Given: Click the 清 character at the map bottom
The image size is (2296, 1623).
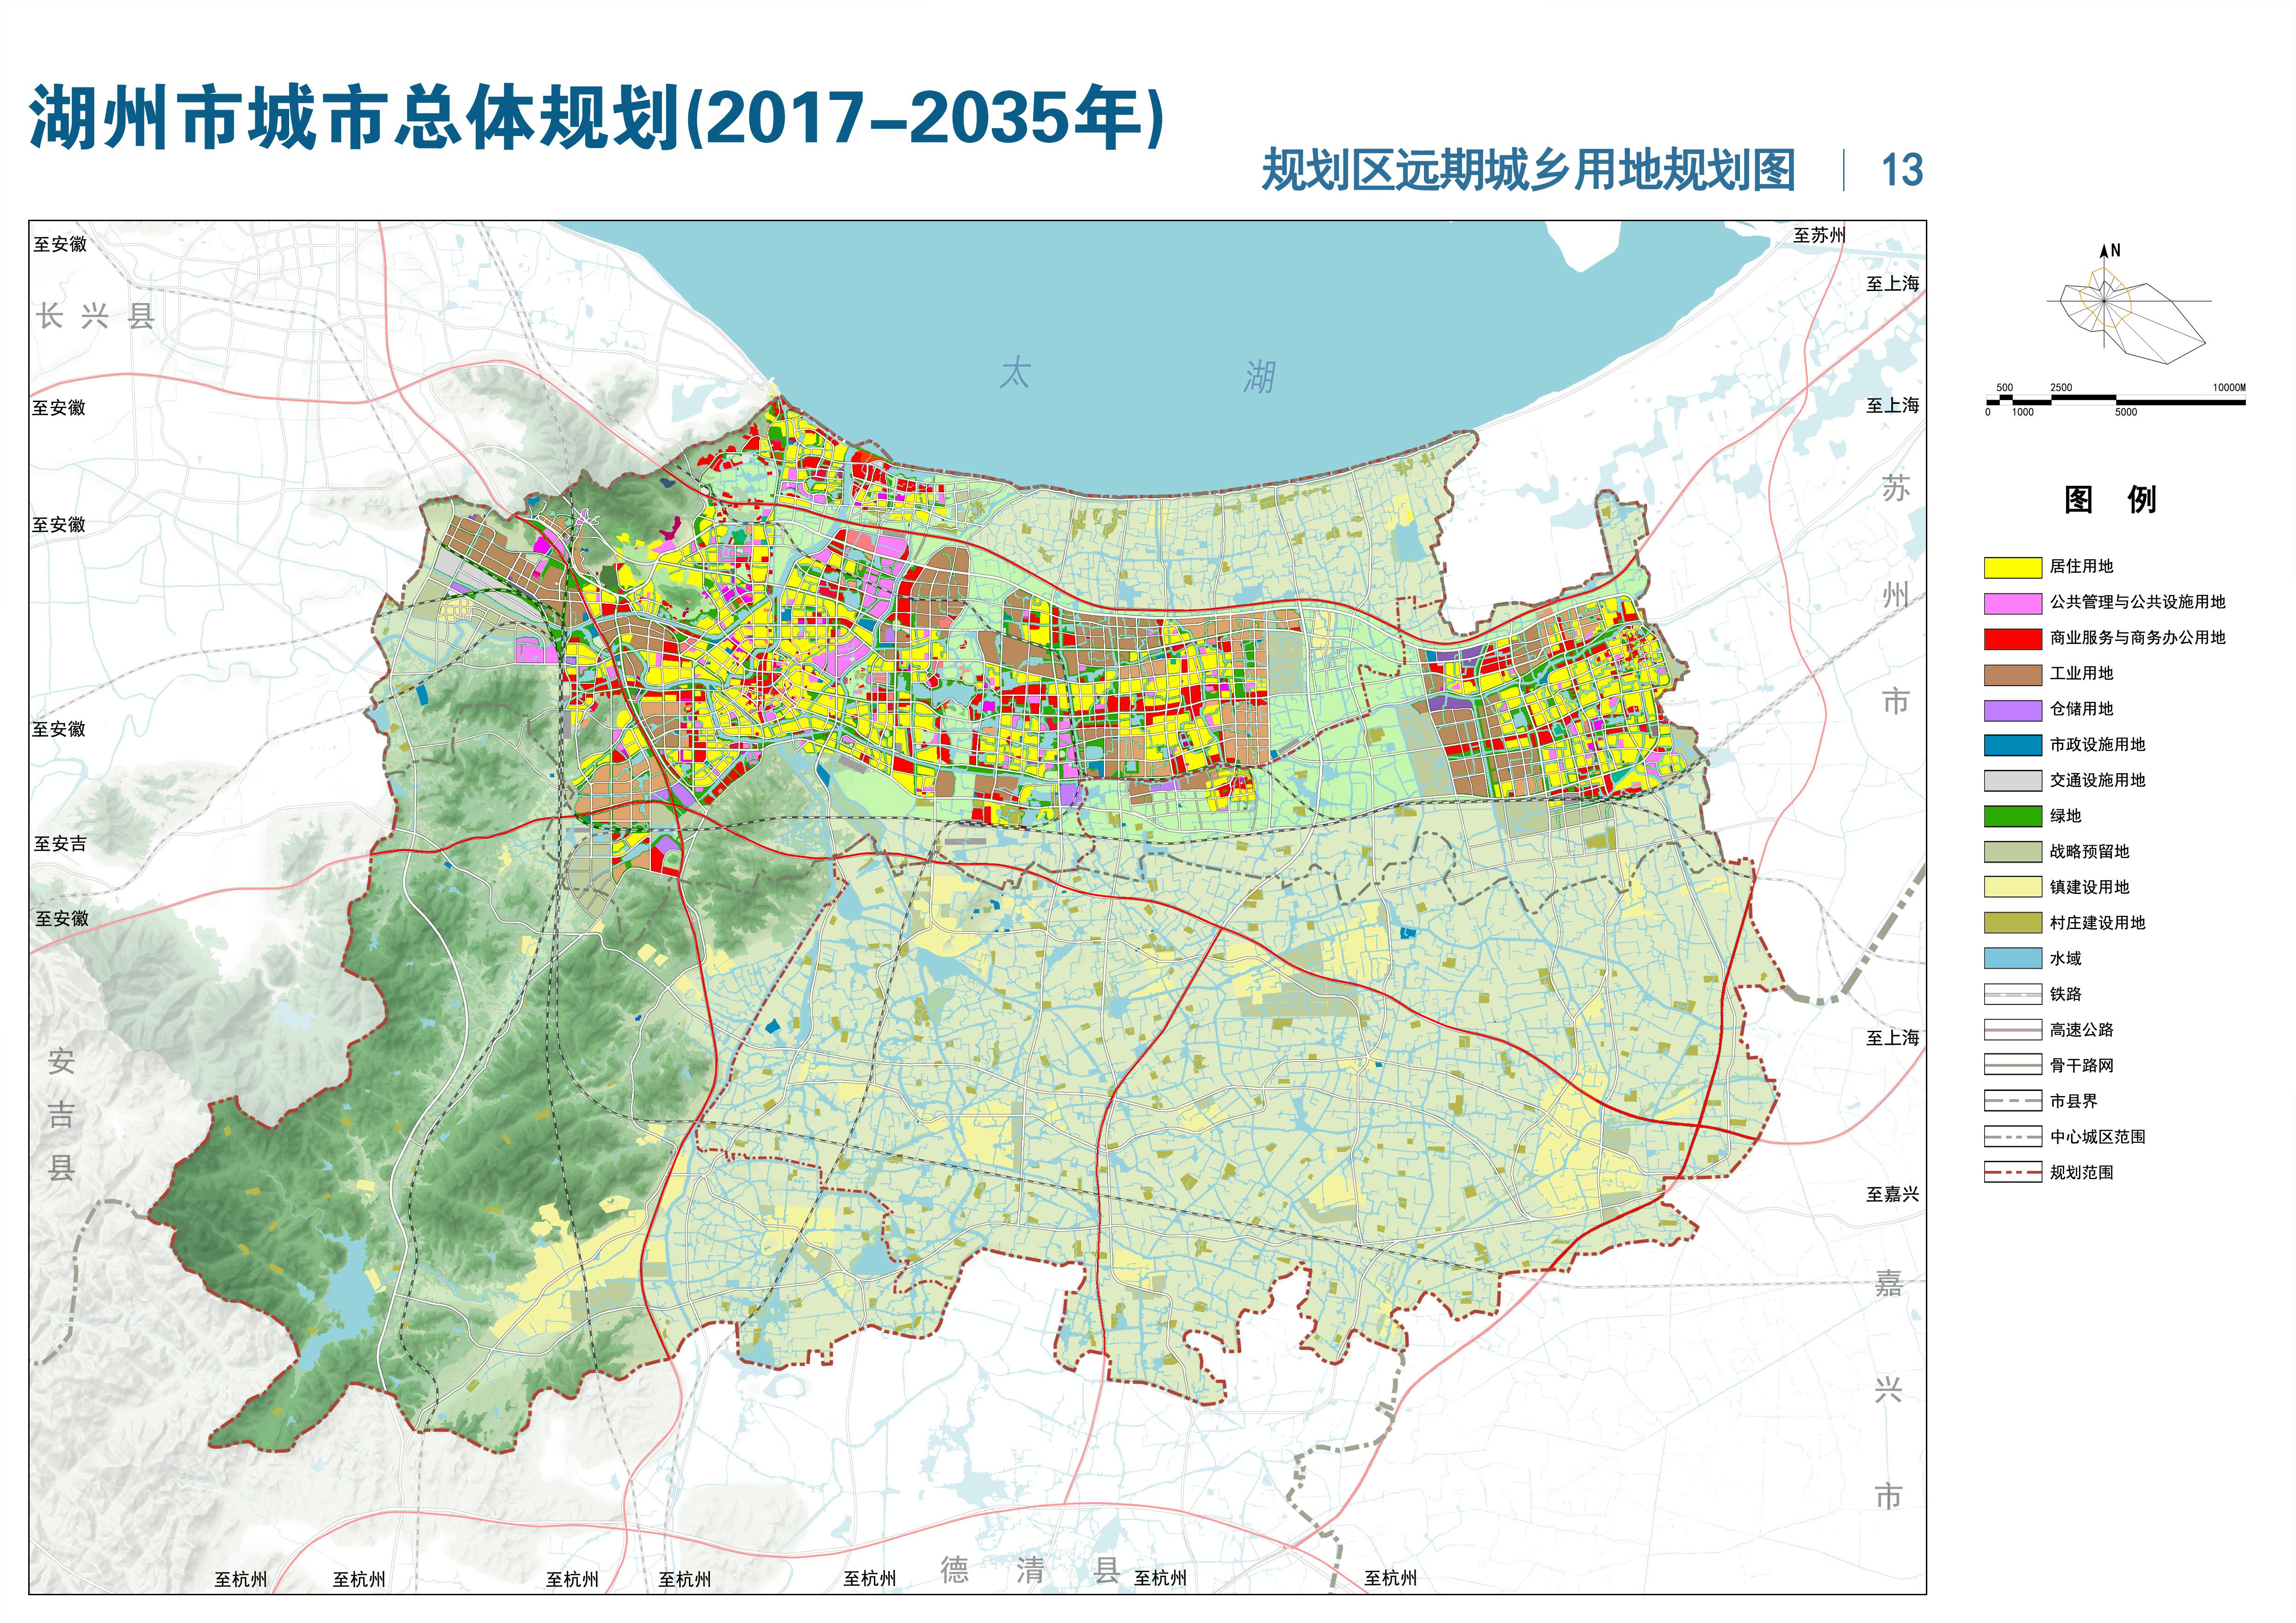Looking at the screenshot, I should pos(1030,1570).
